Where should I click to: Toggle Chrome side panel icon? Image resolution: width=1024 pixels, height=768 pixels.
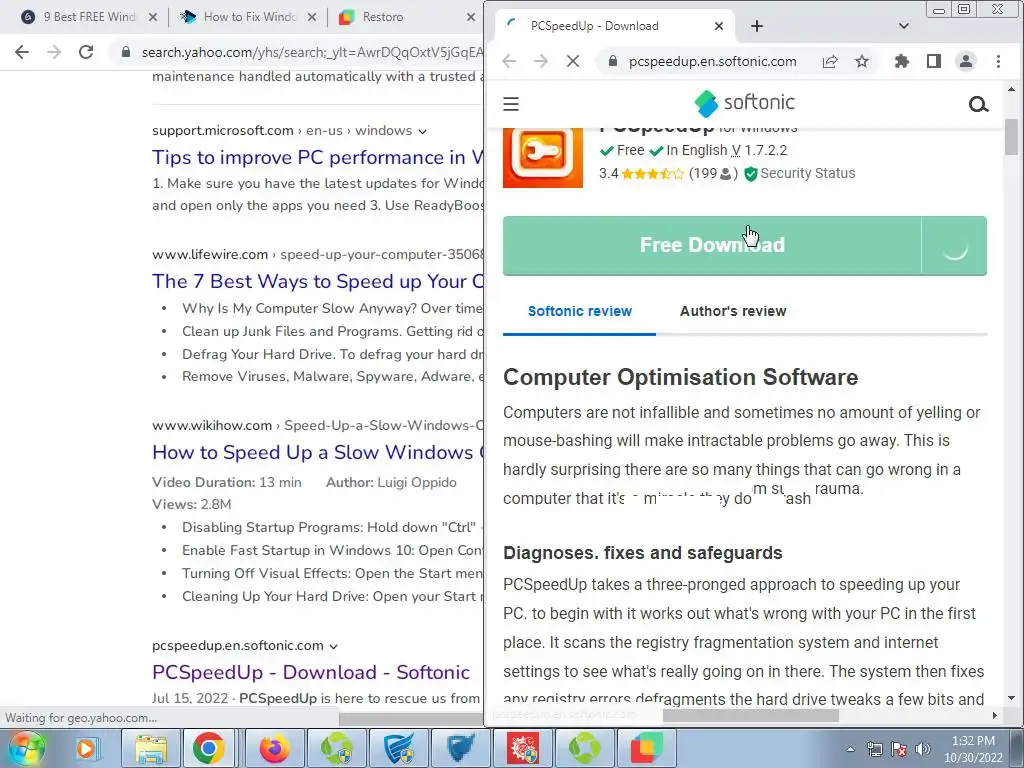[x=934, y=61]
